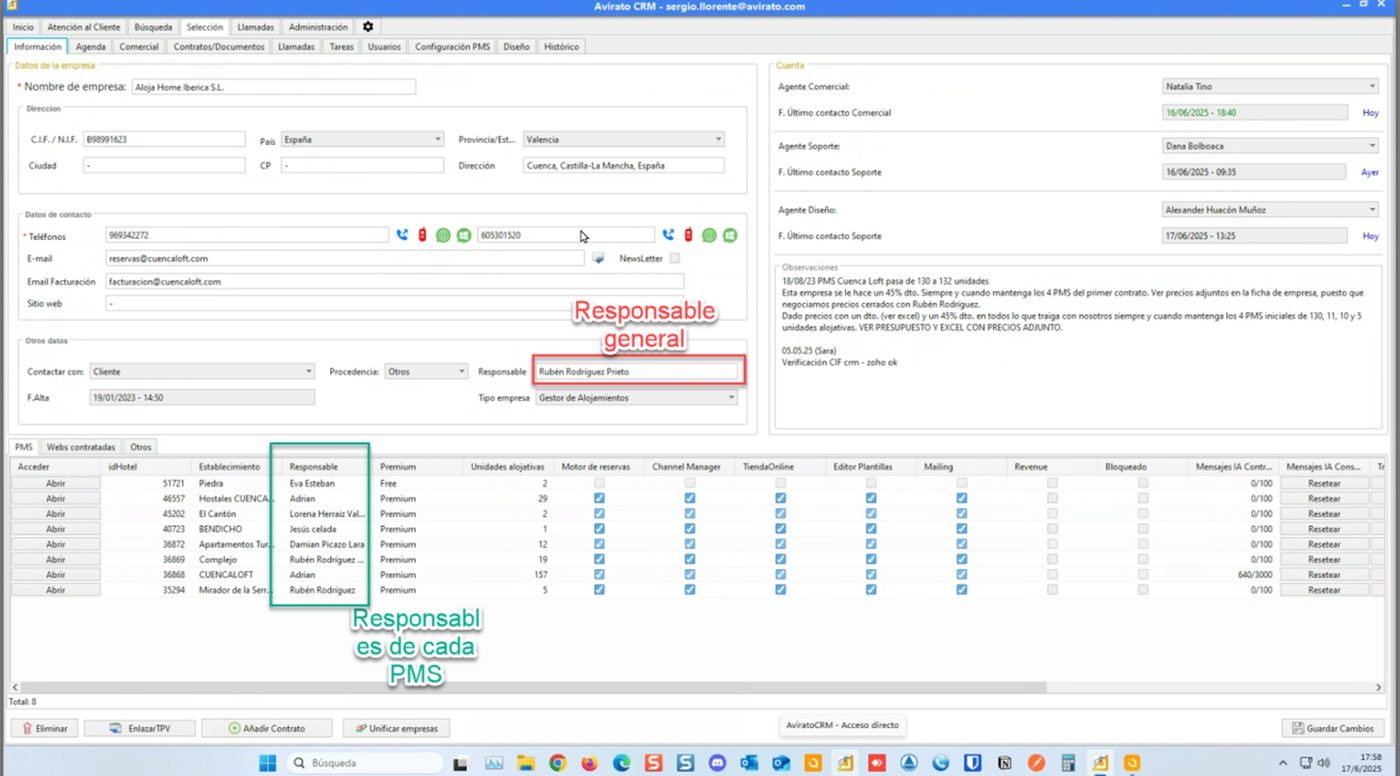The width and height of the screenshot is (1400, 776).
Task: Open Agente Diseño dropdown Alexander Huacón Muñoz
Action: click(1271, 210)
